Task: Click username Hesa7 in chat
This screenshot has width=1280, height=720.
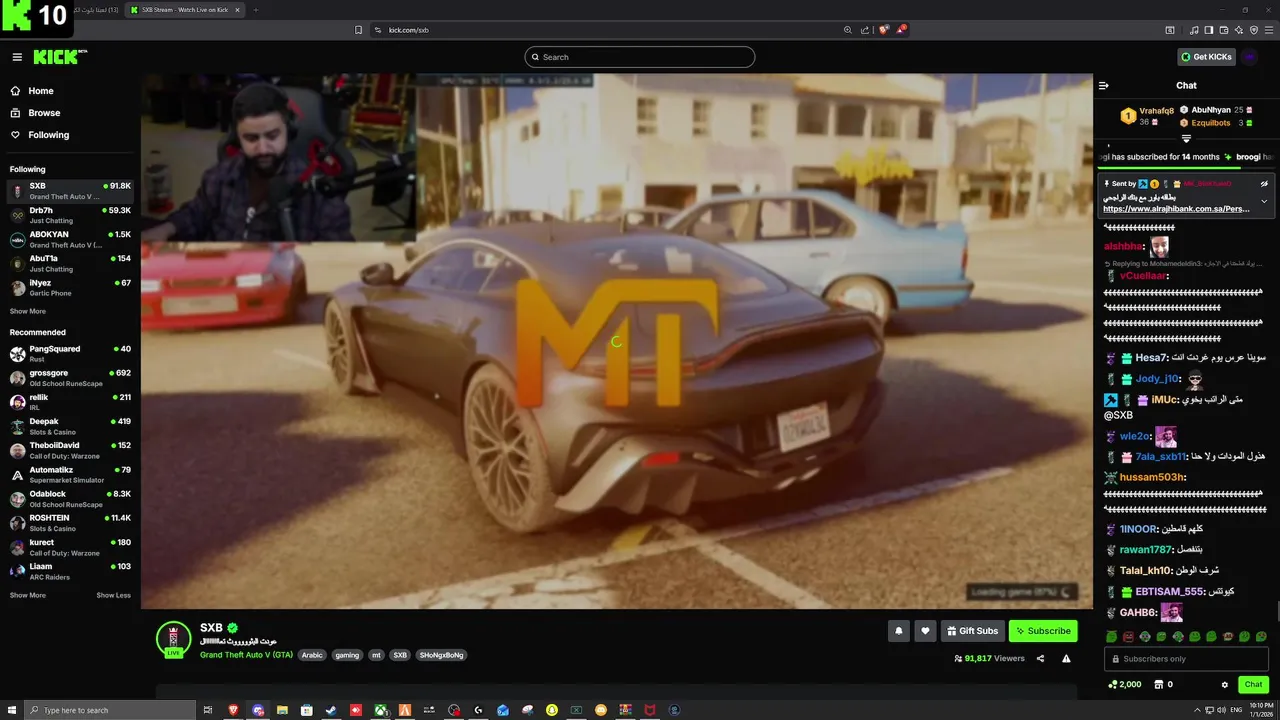Action: (1151, 358)
